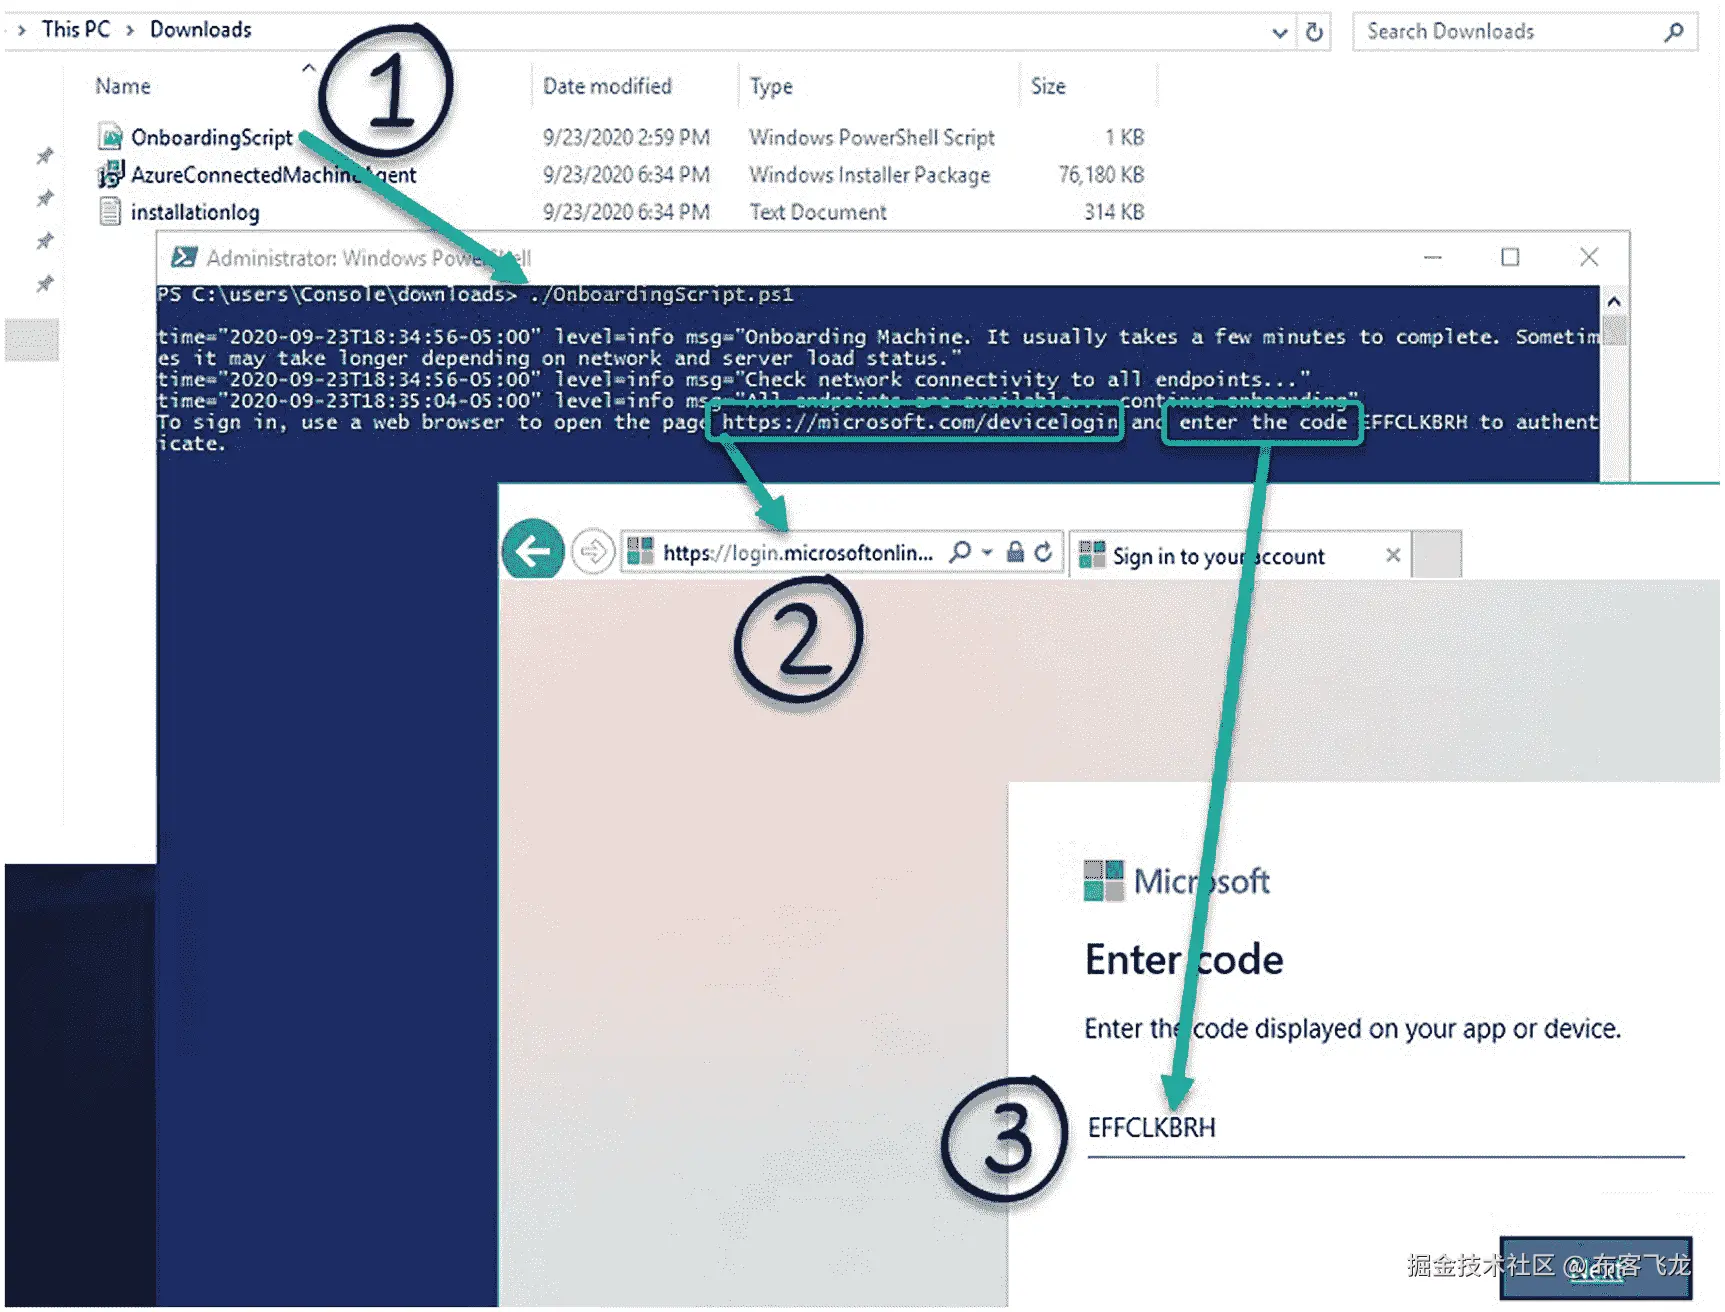The height and width of the screenshot is (1312, 1725).
Task: Click the date 9/23/2020 2:59 PM
Action: (626, 137)
